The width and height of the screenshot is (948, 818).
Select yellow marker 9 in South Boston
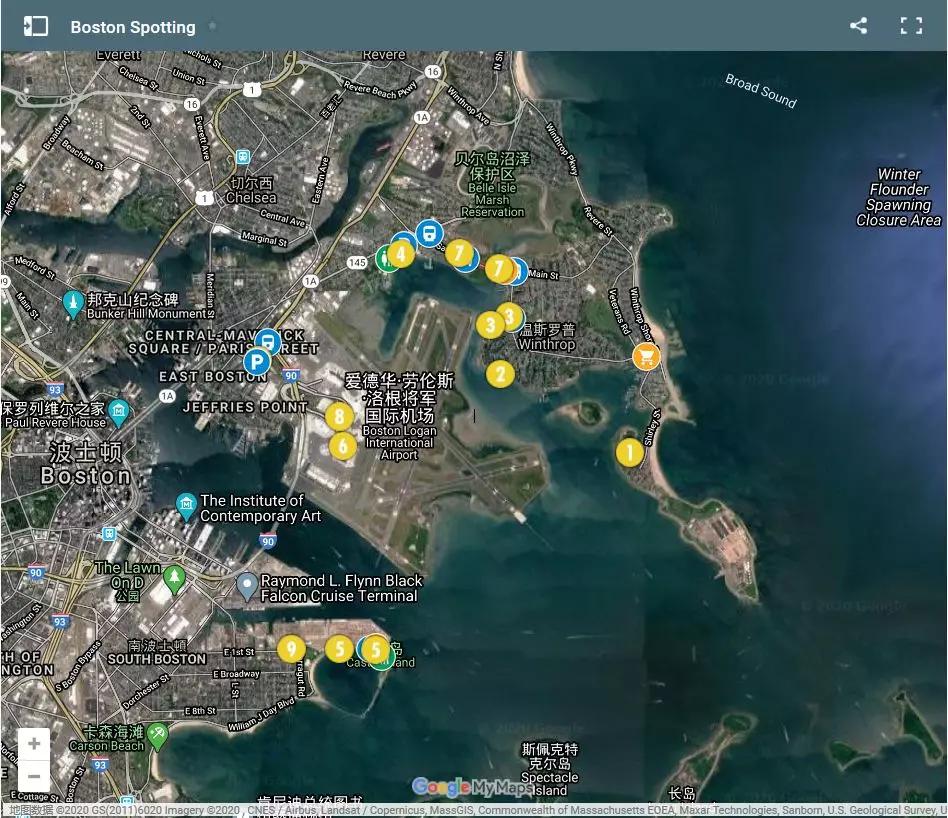click(291, 649)
